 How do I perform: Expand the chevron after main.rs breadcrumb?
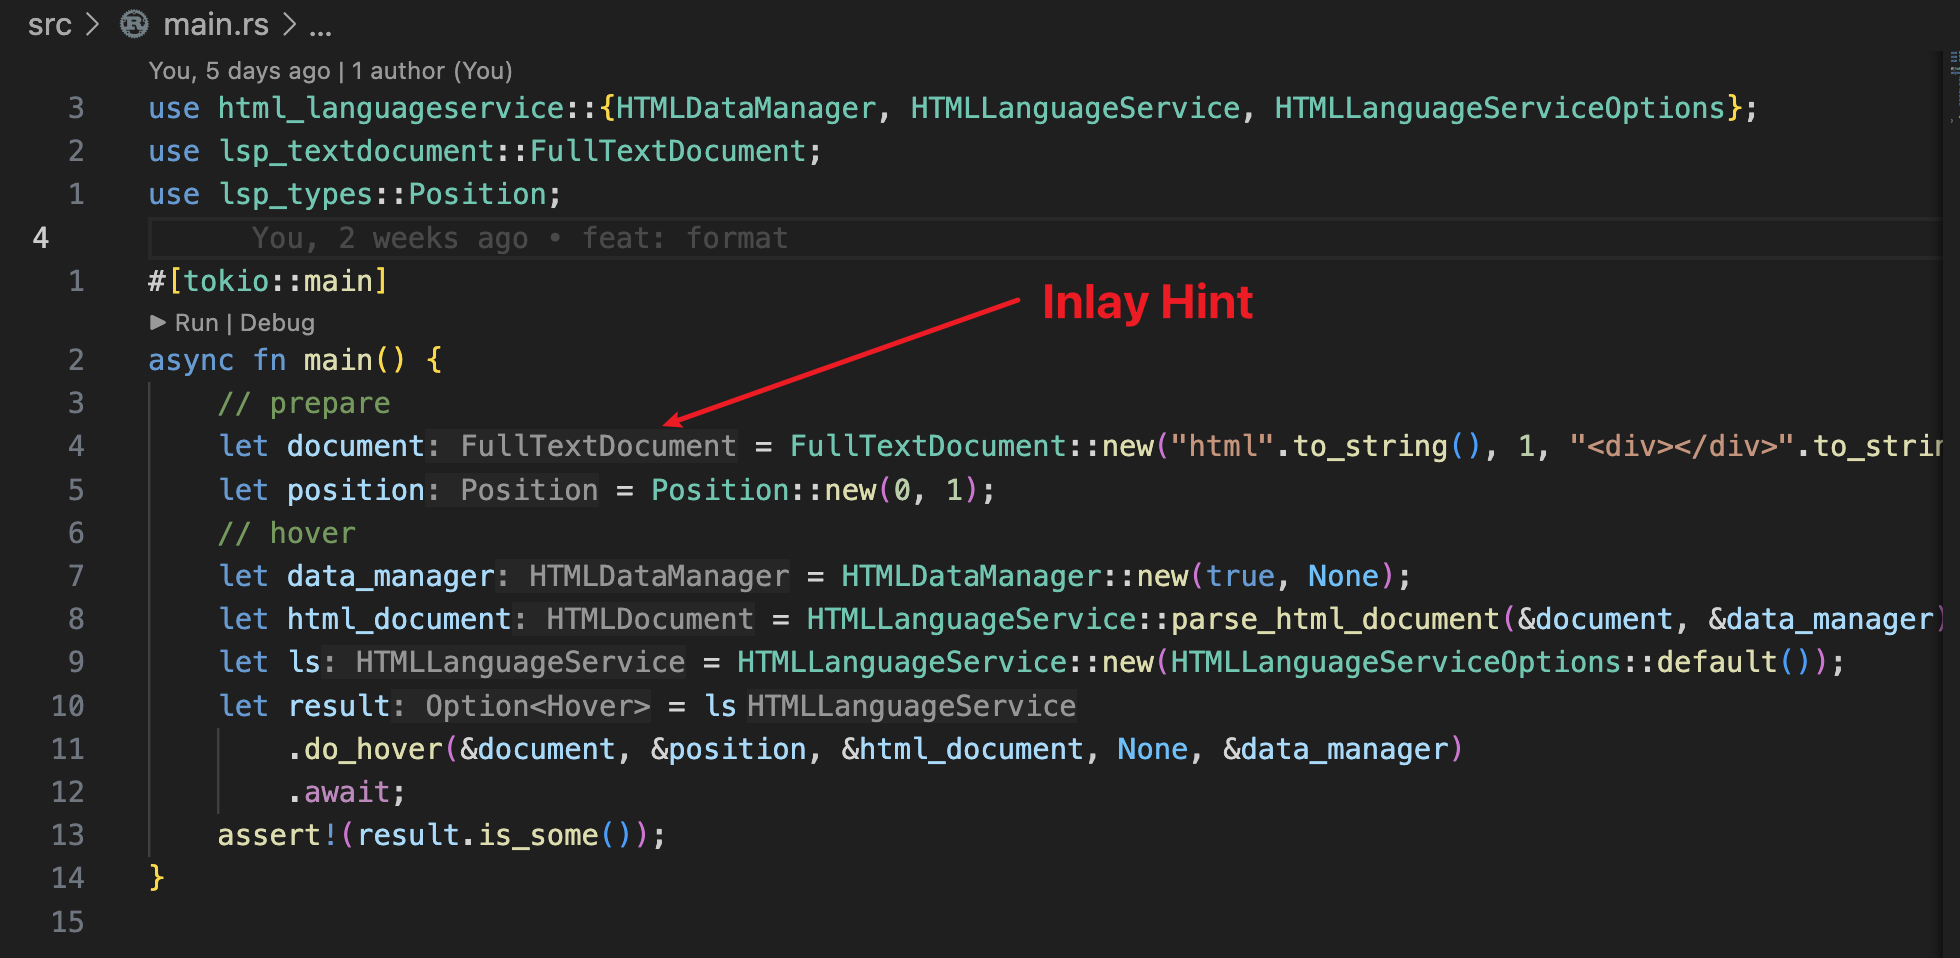pos(289,24)
